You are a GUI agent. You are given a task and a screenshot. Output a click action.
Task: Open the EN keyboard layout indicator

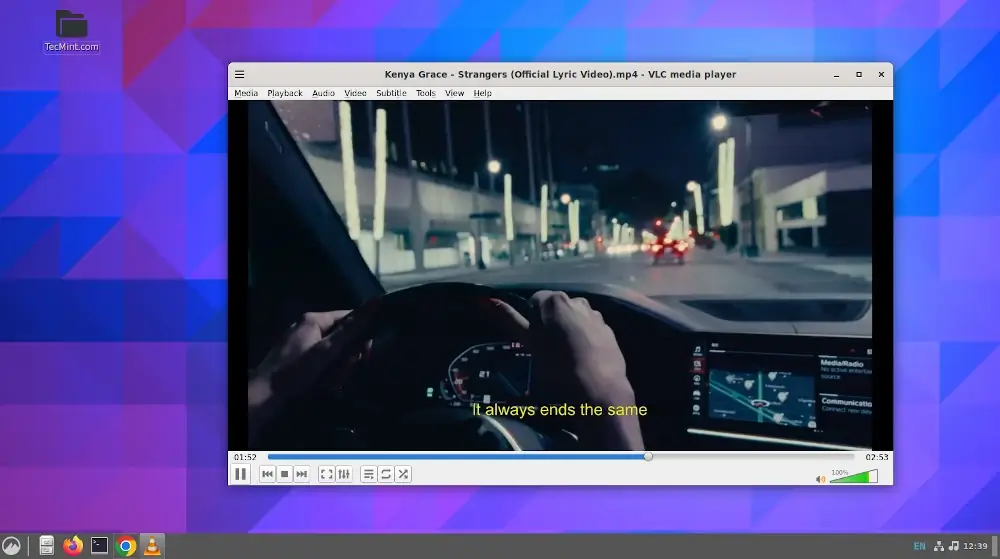pos(919,546)
